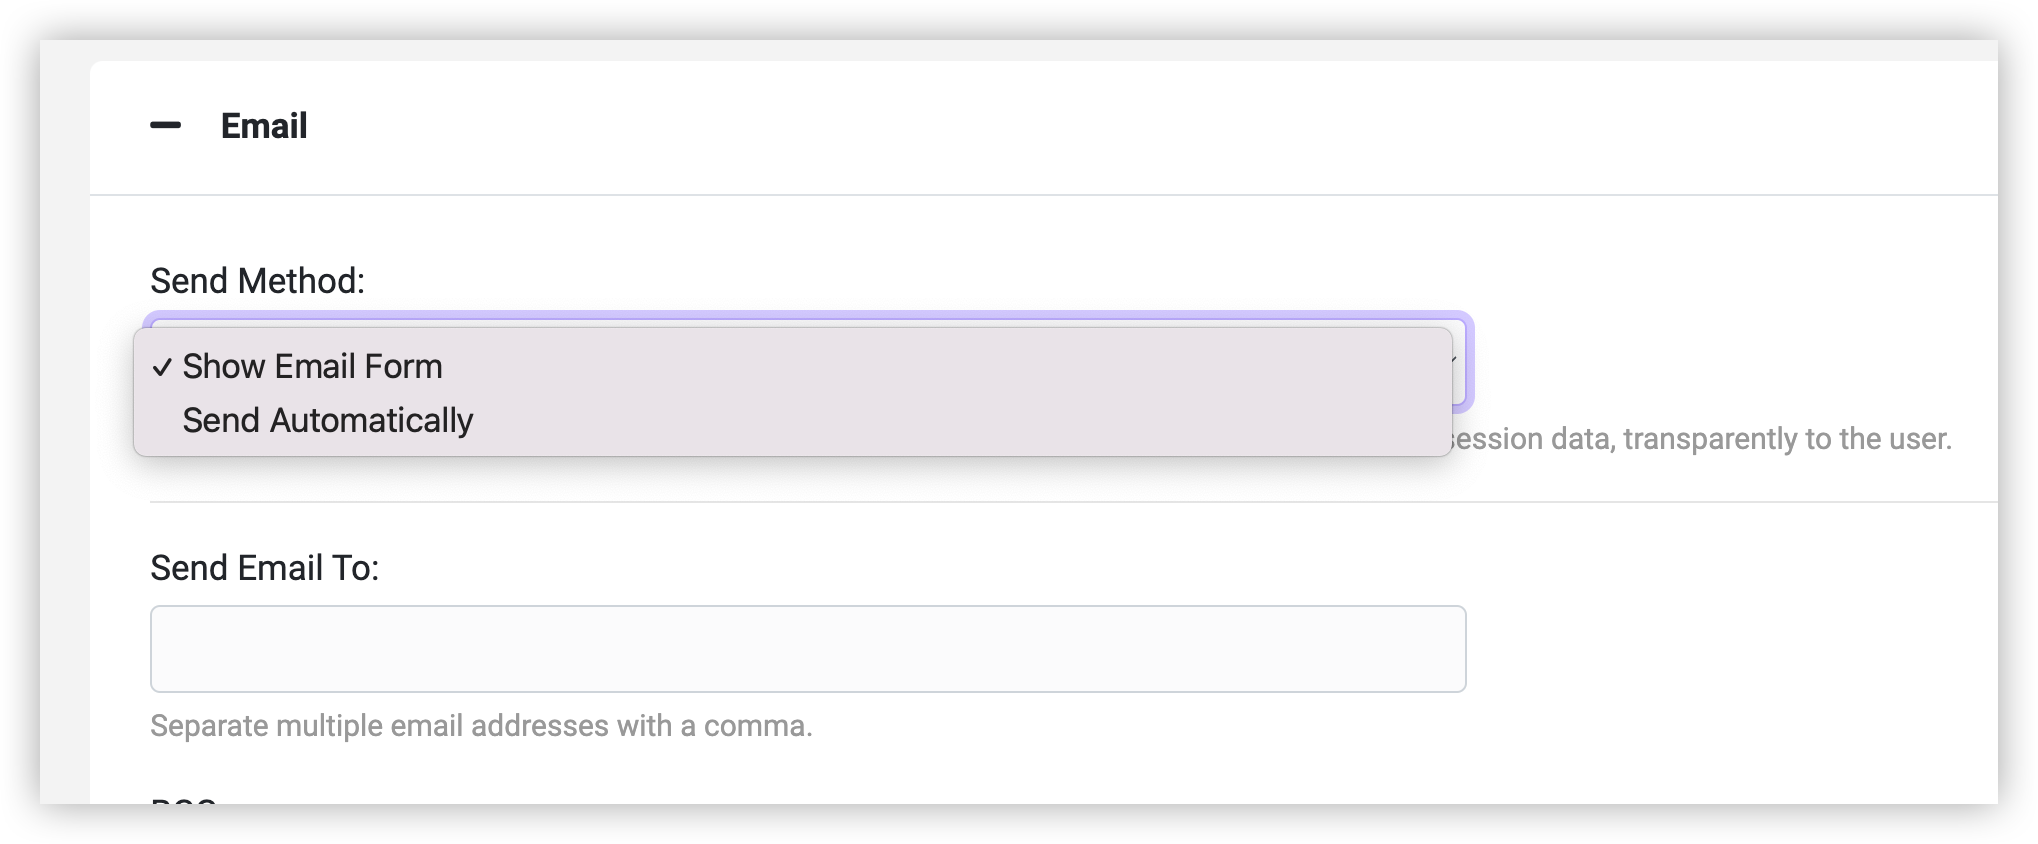Focus the Send Email To input field

(x=808, y=648)
